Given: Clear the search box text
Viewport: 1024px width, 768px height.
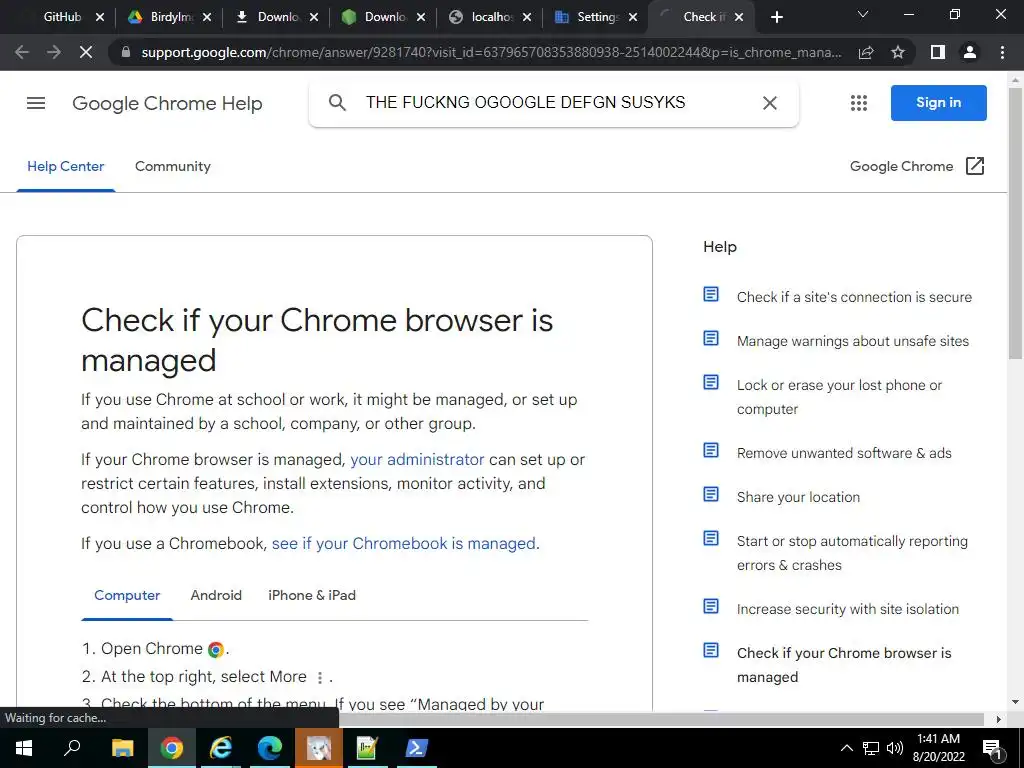Looking at the screenshot, I should pyautogui.click(x=770, y=103).
